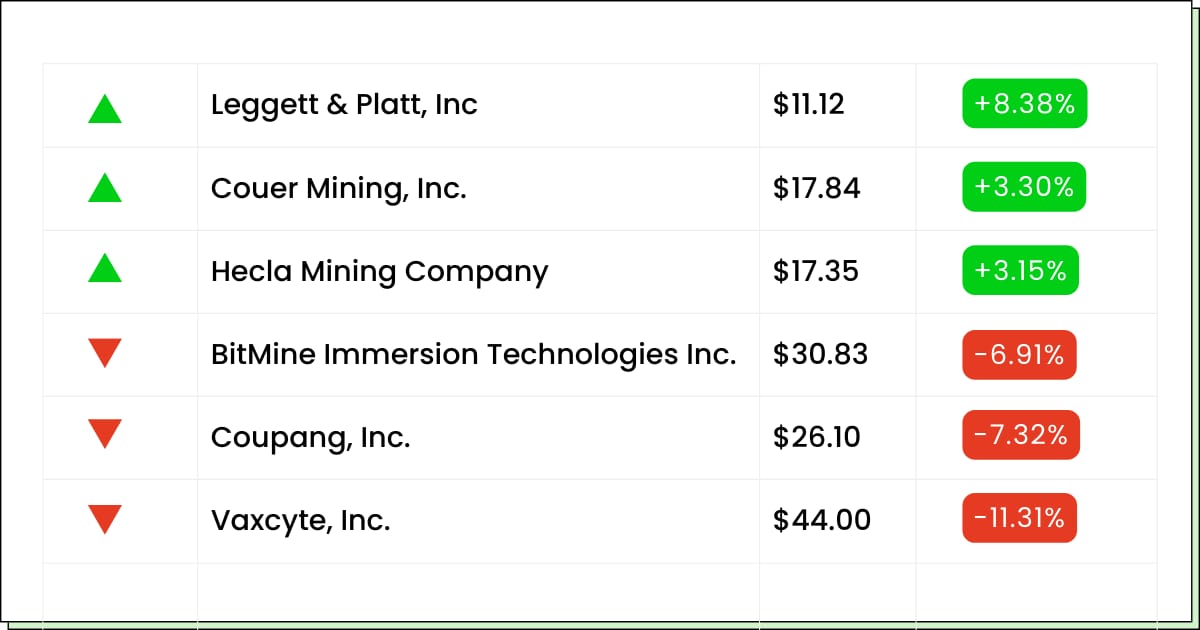
Task: Click the $44.00 price cell
Action: [821, 520]
